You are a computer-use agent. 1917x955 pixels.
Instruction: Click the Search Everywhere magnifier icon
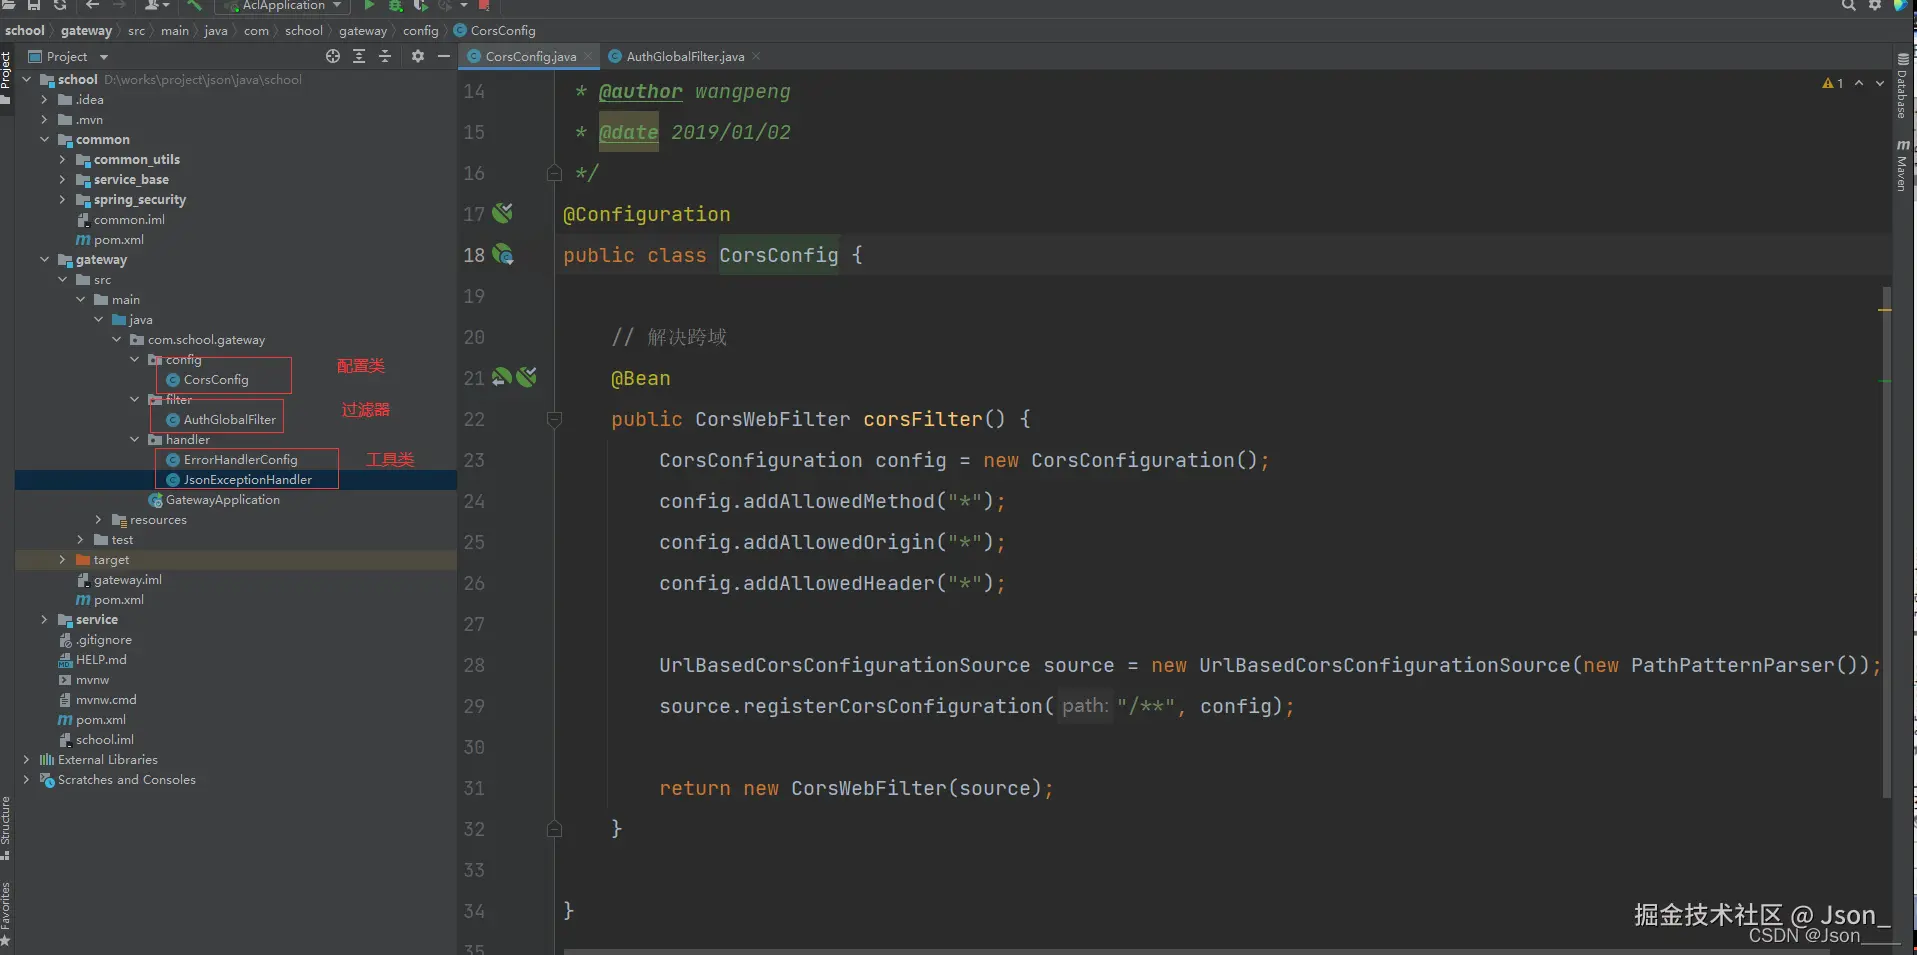tap(1848, 6)
